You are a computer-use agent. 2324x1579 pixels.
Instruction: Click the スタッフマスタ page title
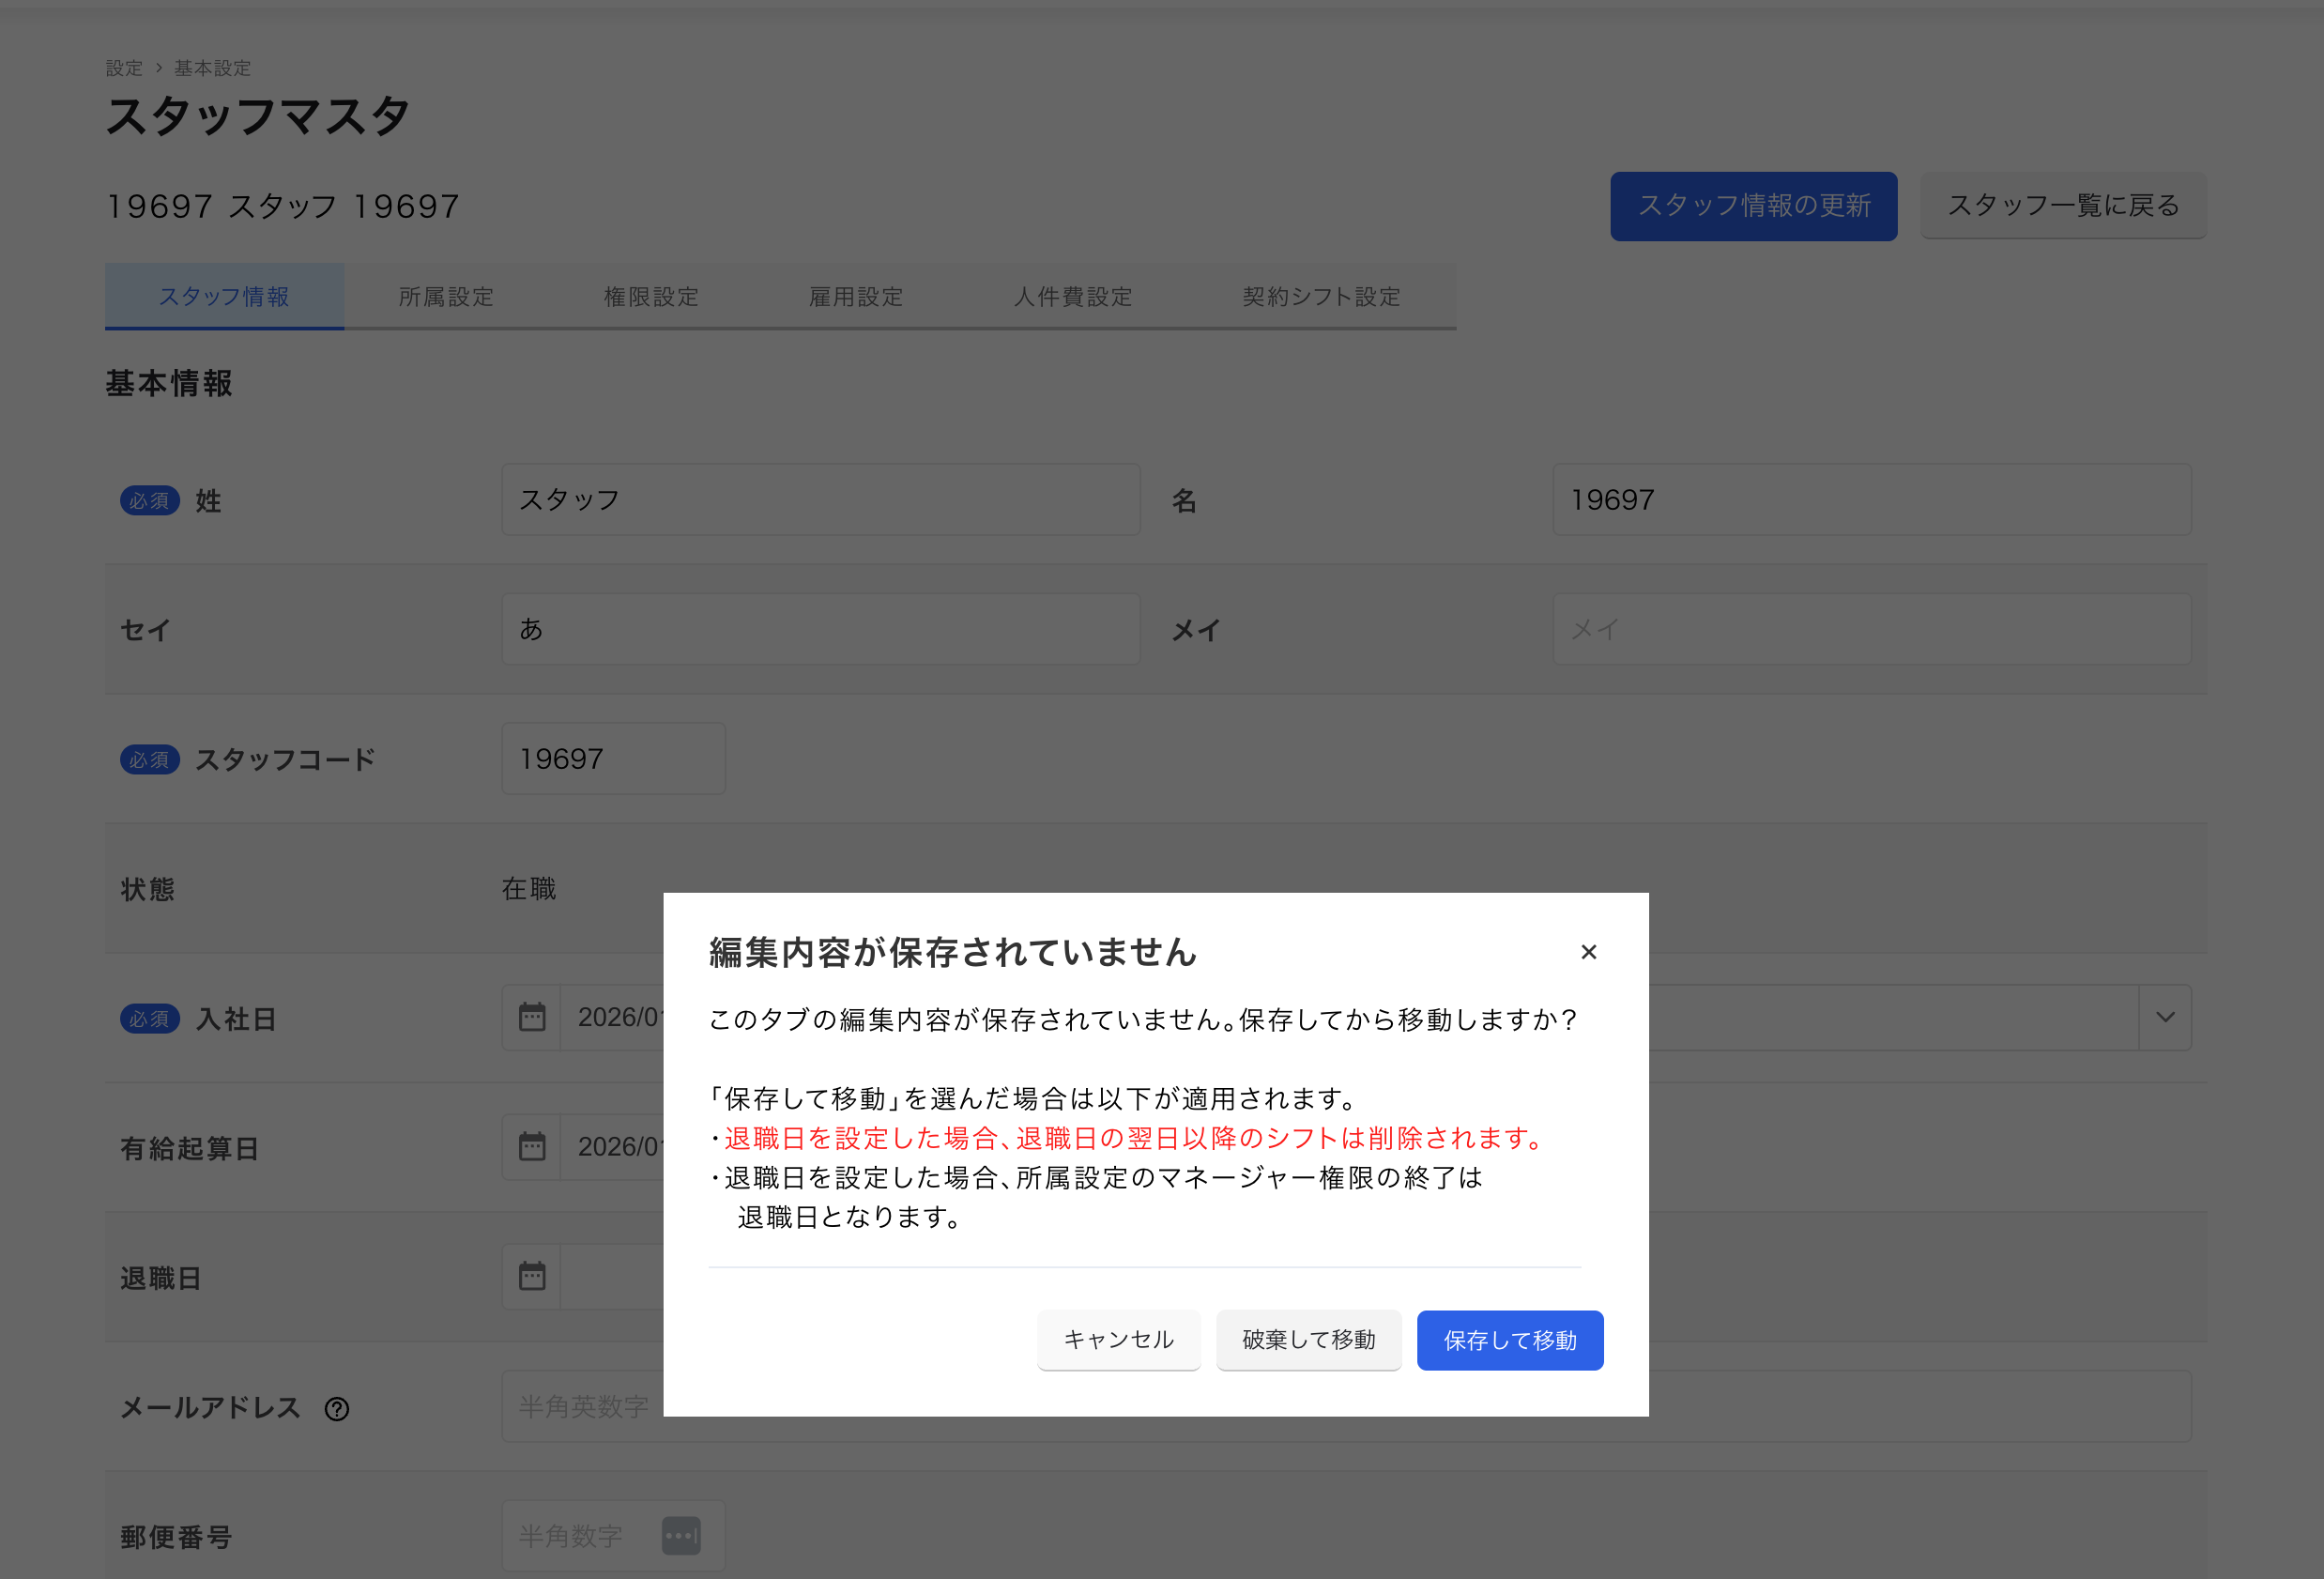pos(258,116)
